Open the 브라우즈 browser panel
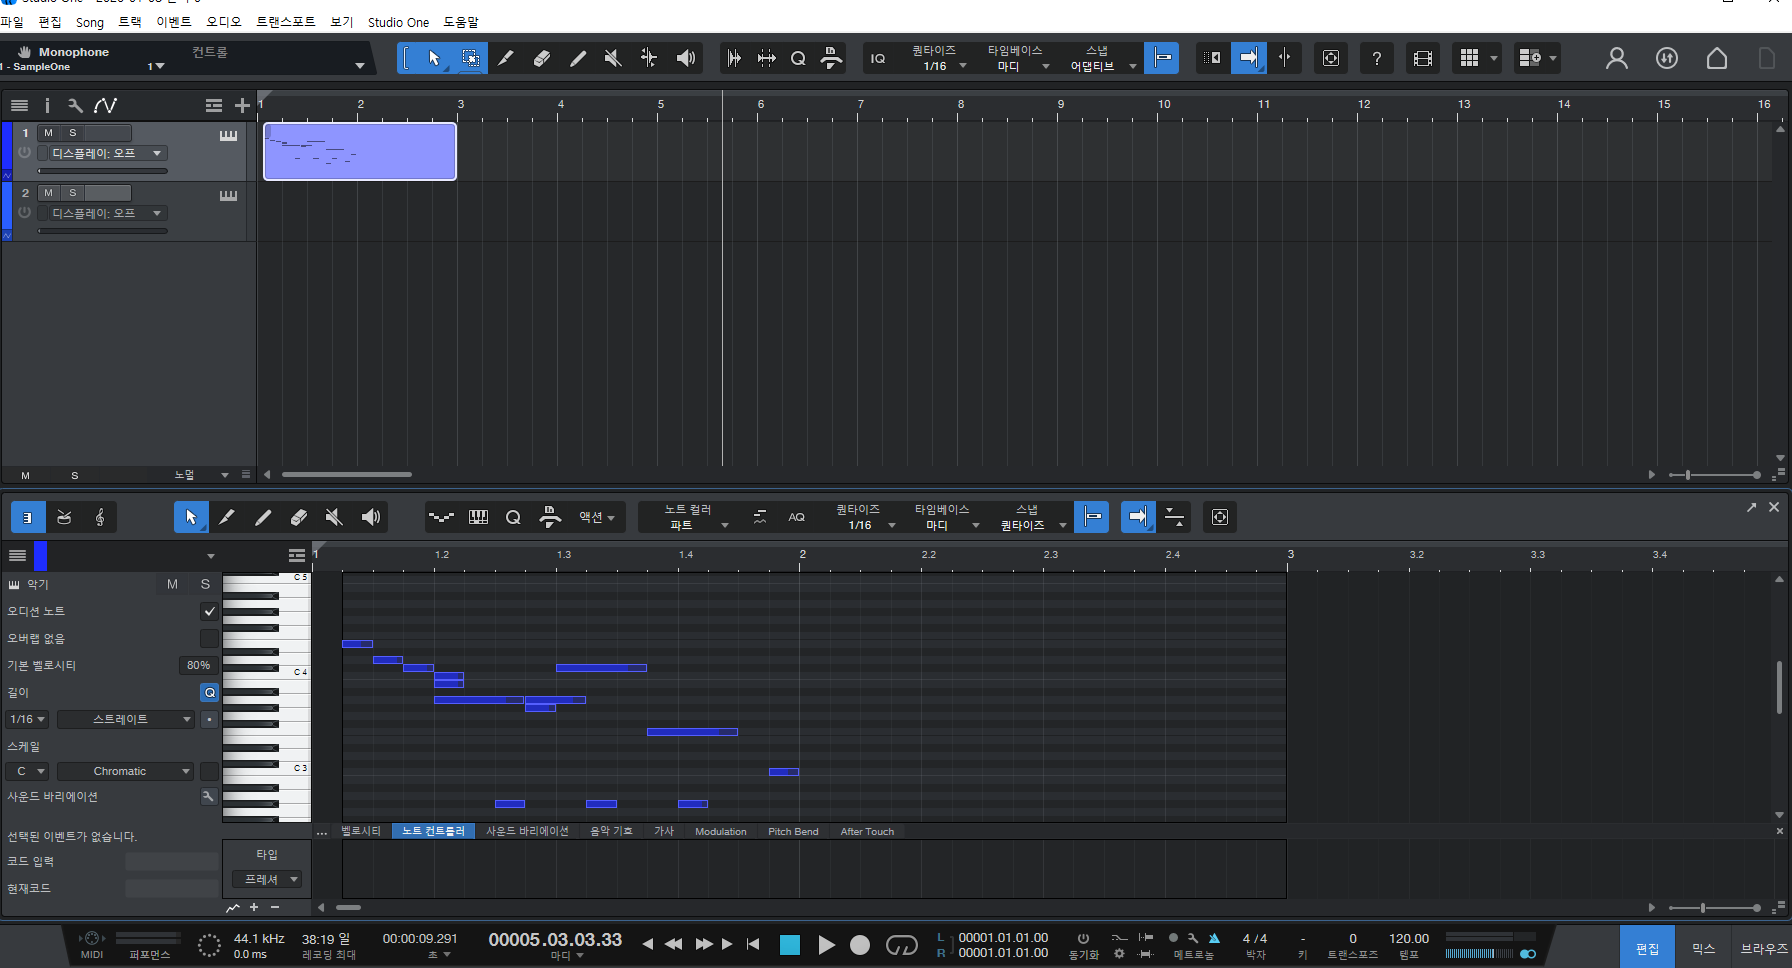The width and height of the screenshot is (1792, 968). [x=1763, y=948]
